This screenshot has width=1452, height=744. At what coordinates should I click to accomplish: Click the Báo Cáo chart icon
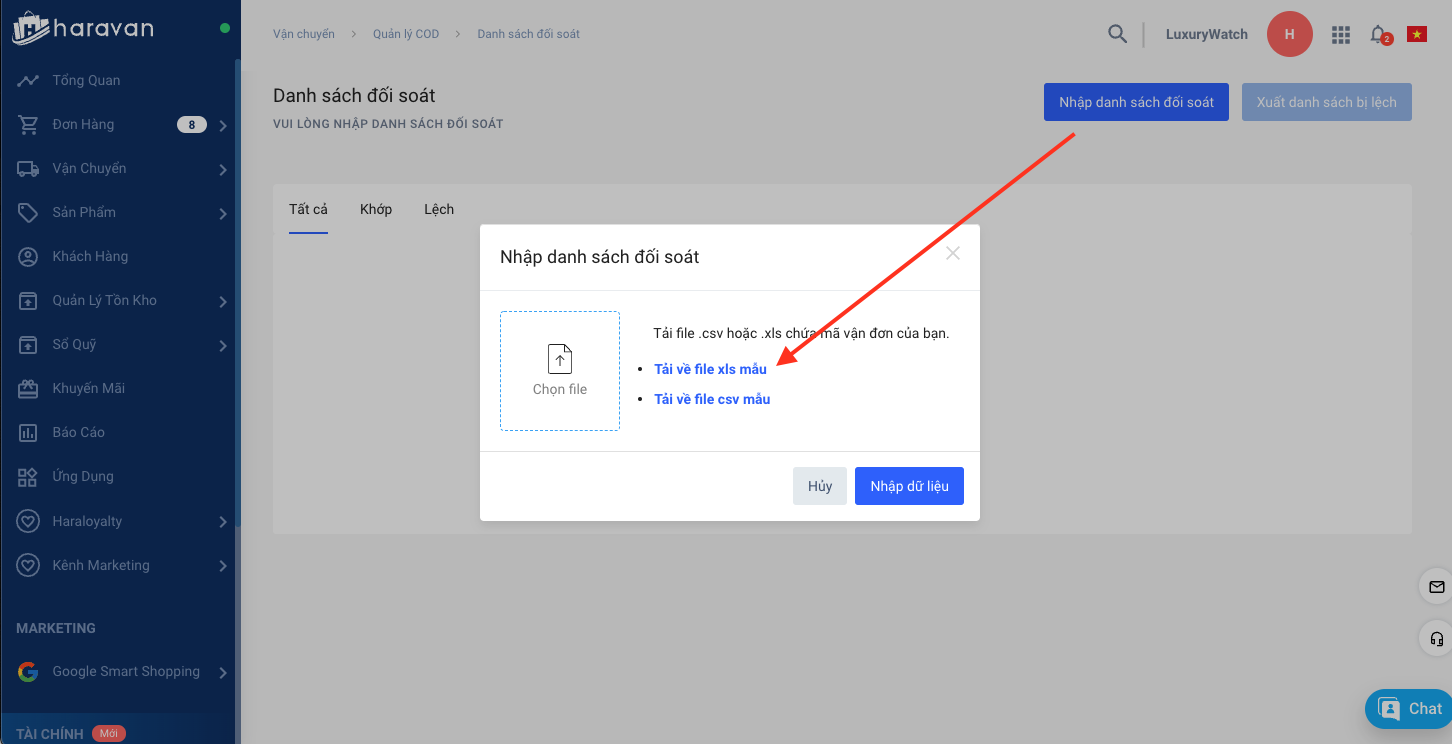pos(28,433)
